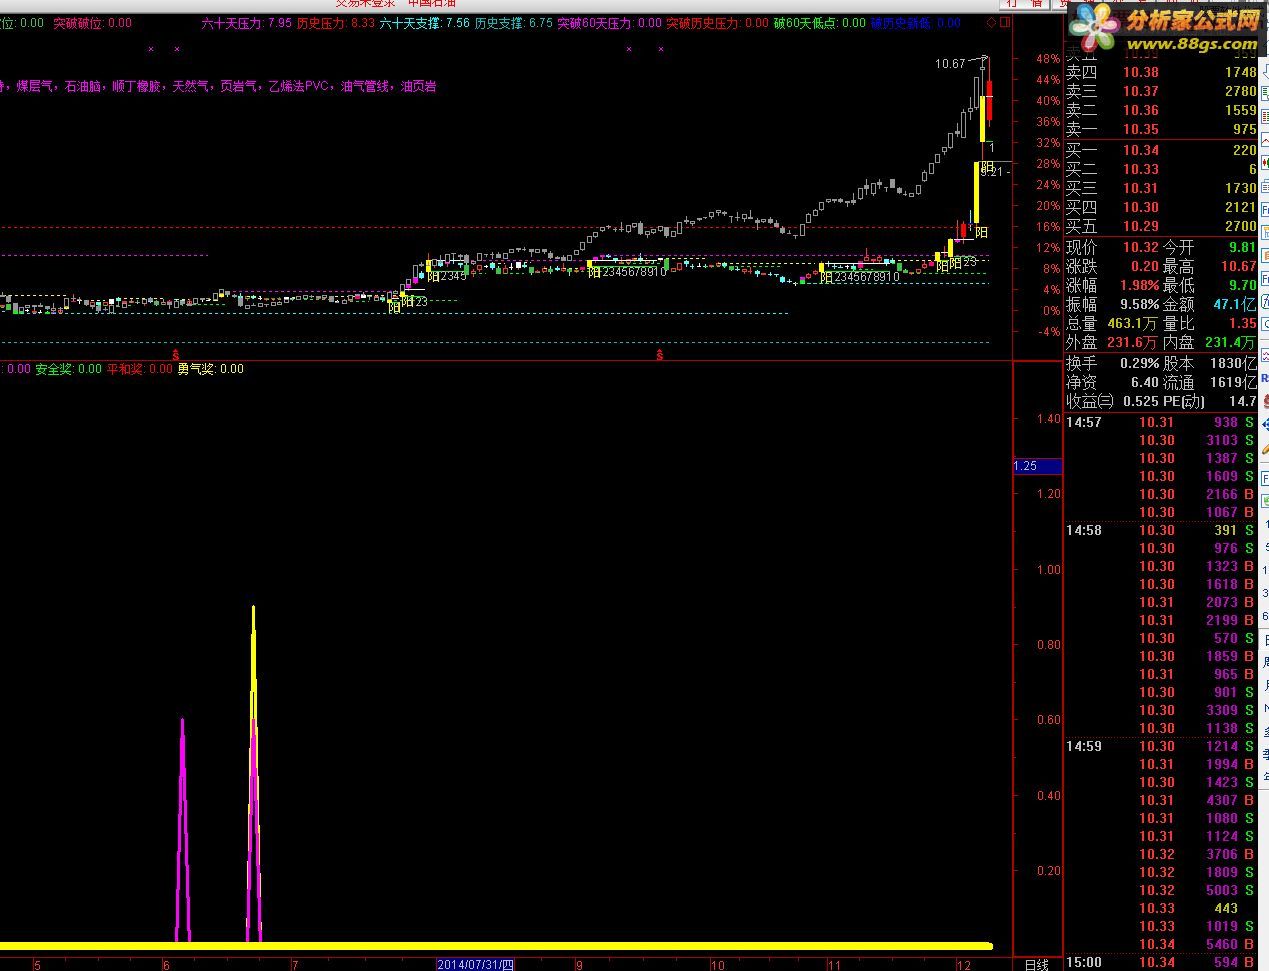Click the 突破破位: 0.00 label
This screenshot has height=971, width=1269.
coord(92,23)
